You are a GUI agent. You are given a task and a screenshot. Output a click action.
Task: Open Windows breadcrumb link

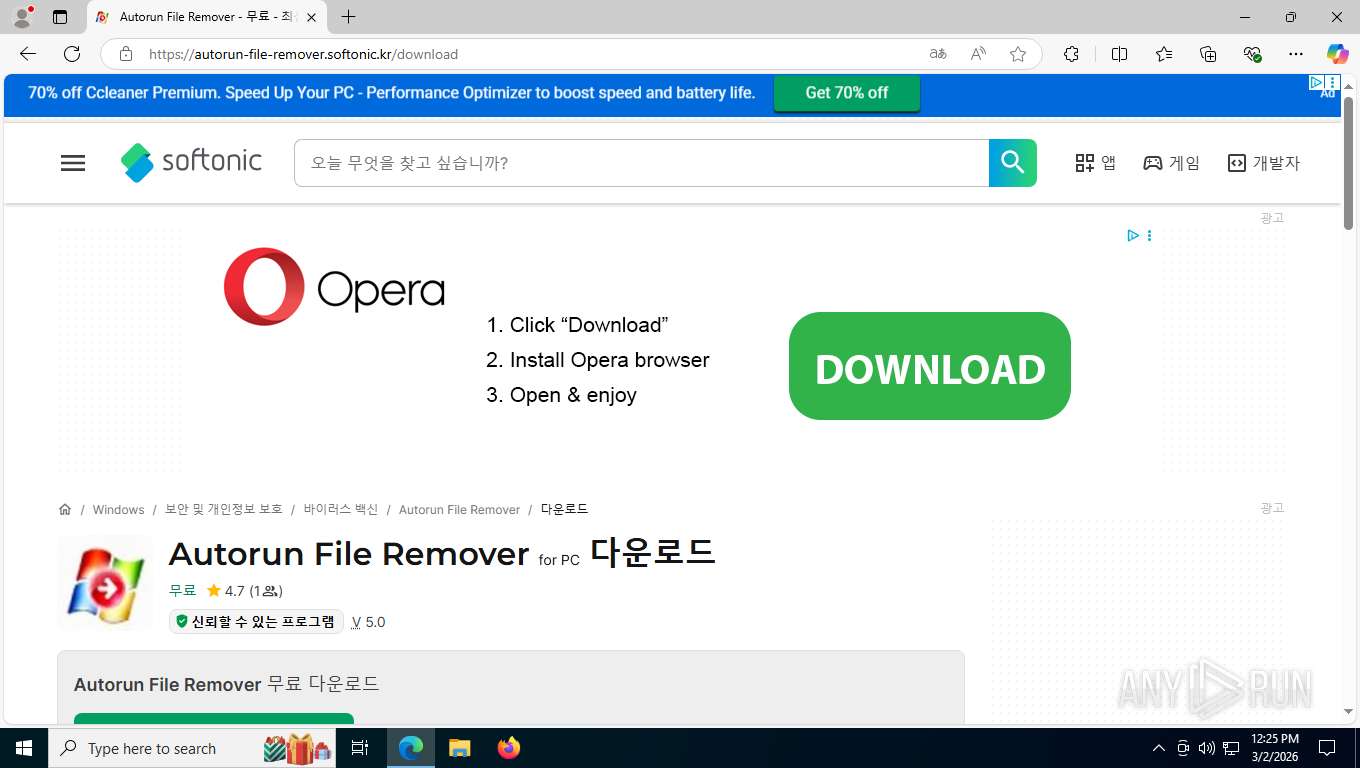tap(118, 510)
